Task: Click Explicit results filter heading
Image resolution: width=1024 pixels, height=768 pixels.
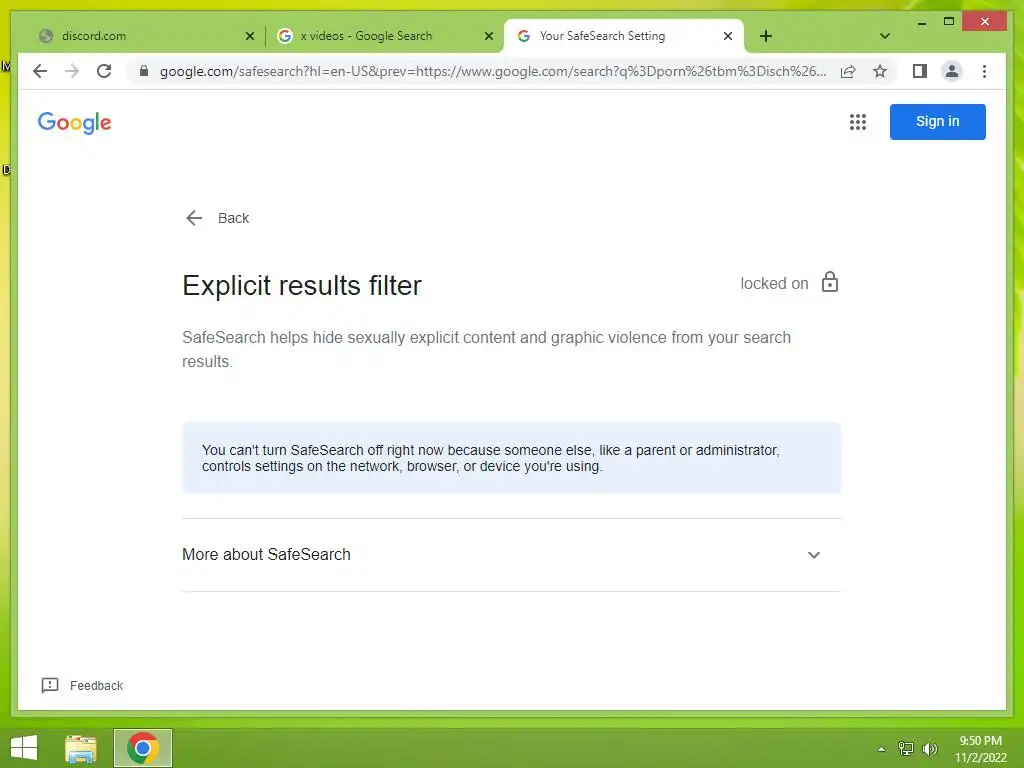Action: 302,285
